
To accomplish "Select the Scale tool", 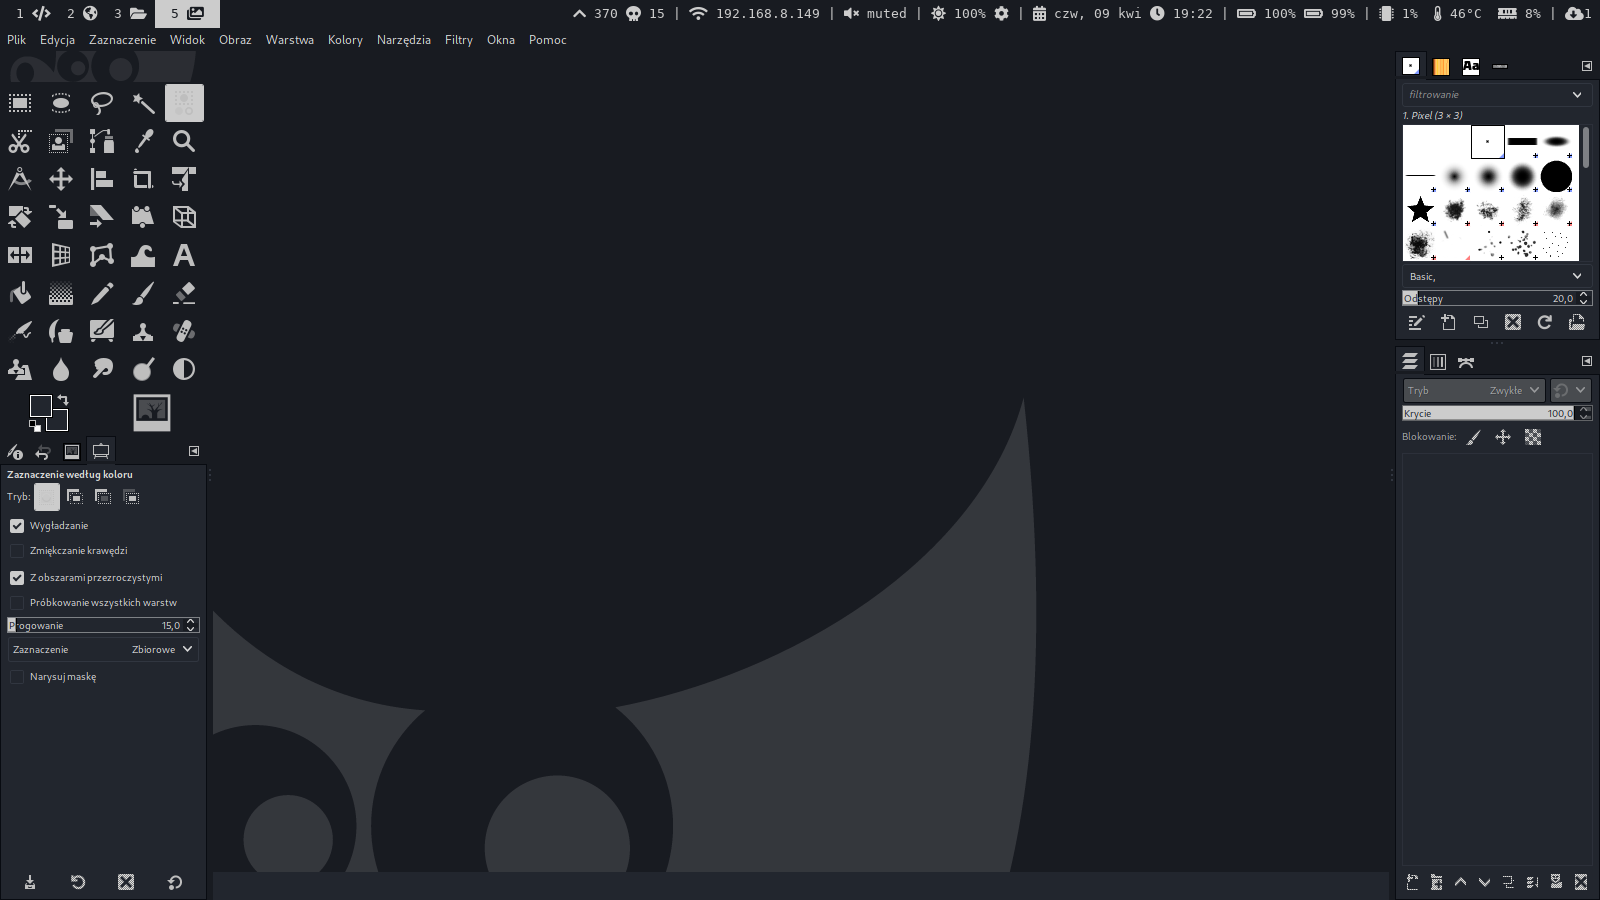I will pos(61,217).
